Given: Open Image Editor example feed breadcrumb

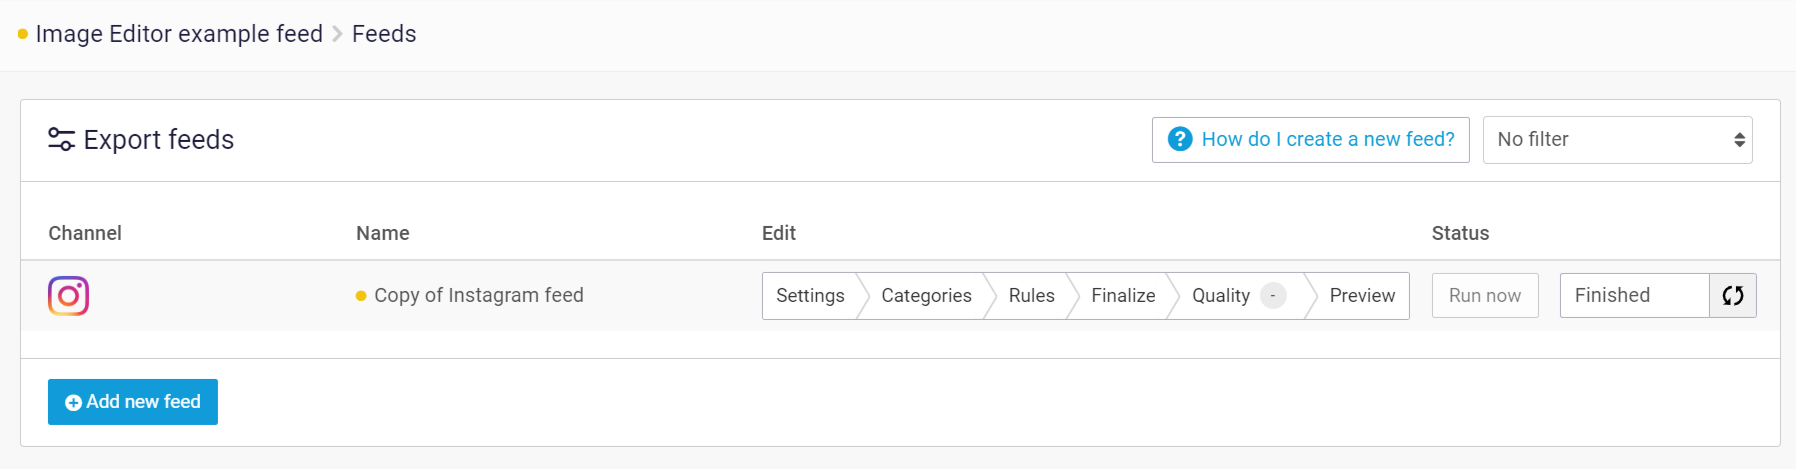Looking at the screenshot, I should (179, 34).
